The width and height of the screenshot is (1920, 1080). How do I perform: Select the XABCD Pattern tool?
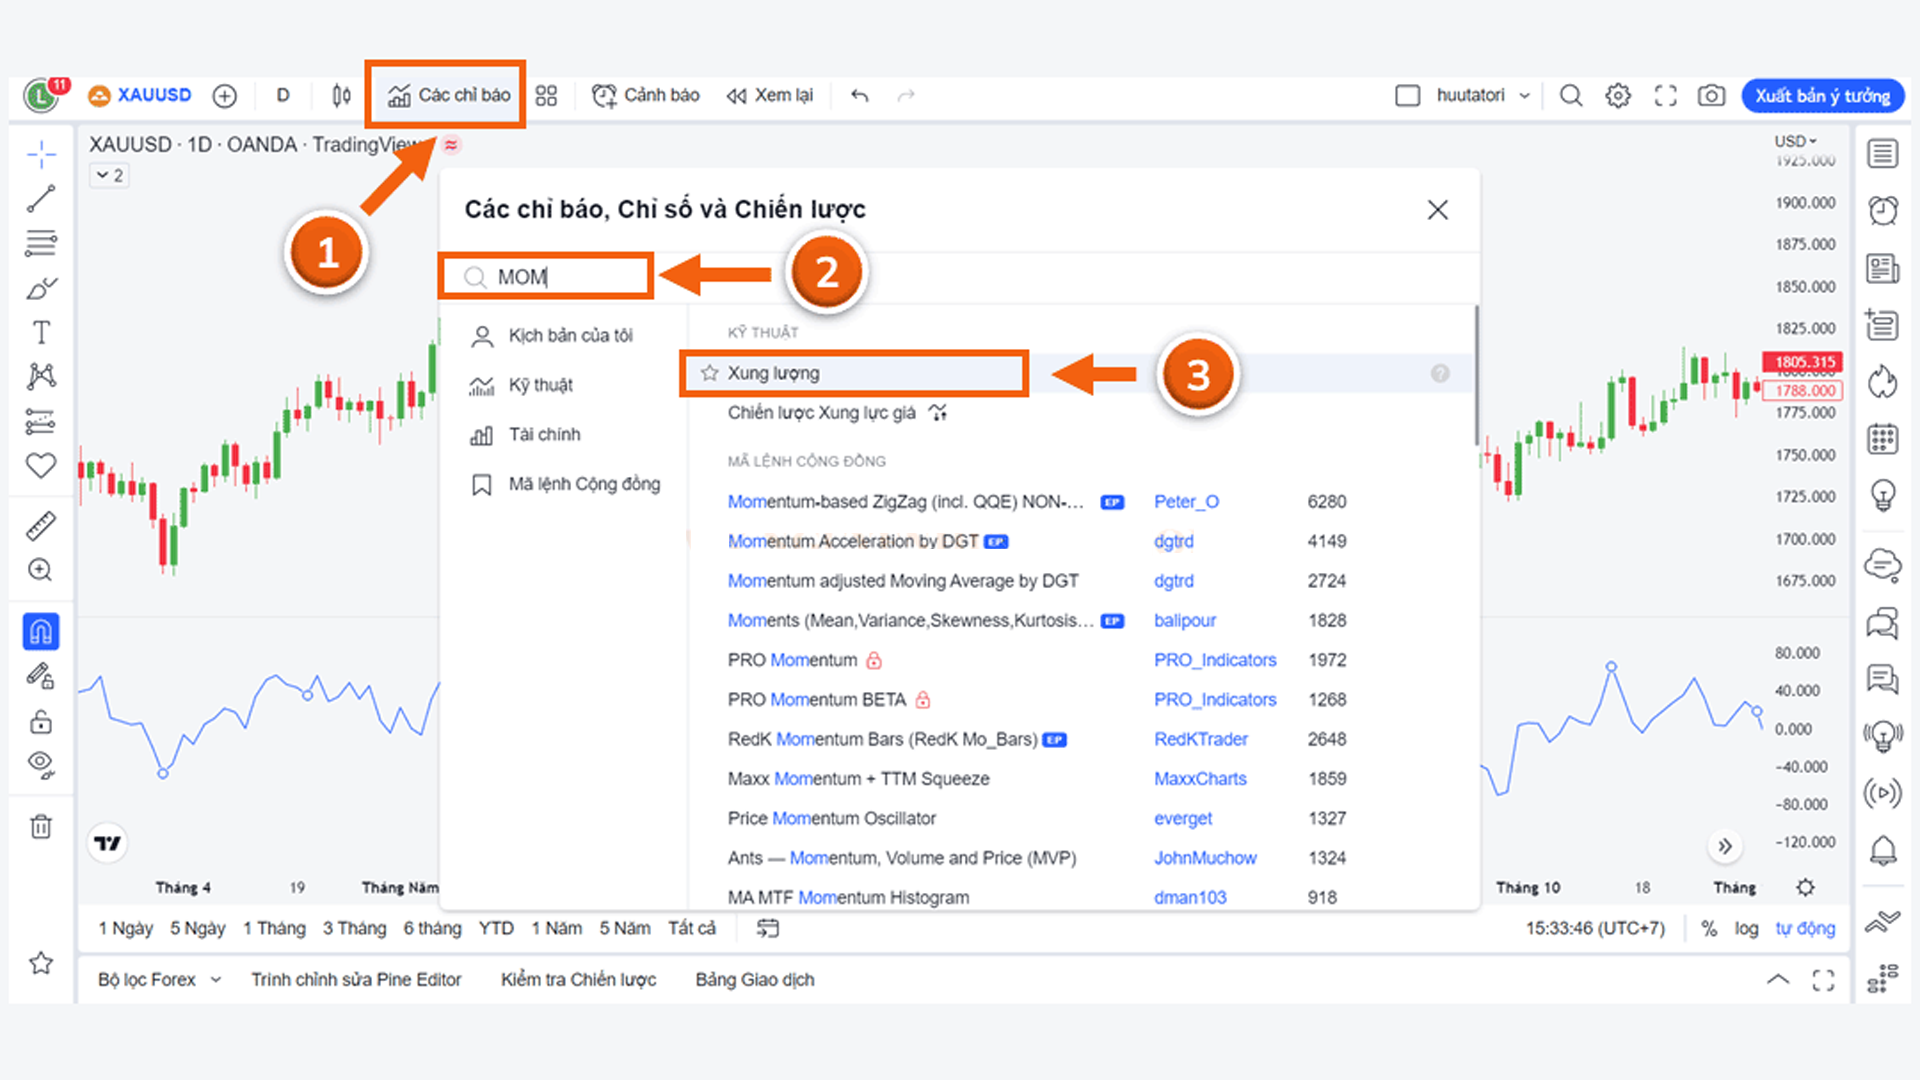(x=41, y=375)
